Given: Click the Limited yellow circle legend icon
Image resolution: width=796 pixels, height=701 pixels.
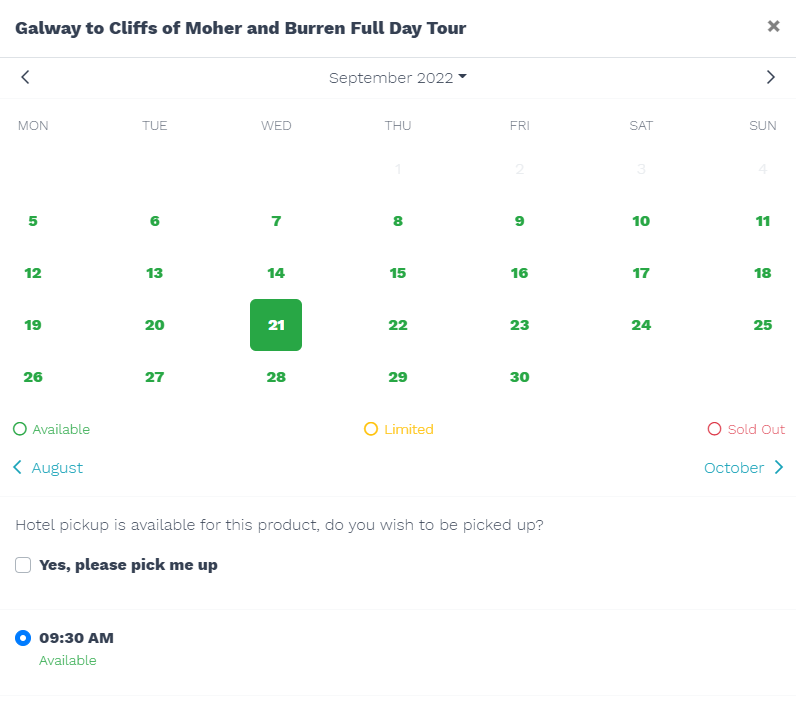Looking at the screenshot, I should point(371,429).
